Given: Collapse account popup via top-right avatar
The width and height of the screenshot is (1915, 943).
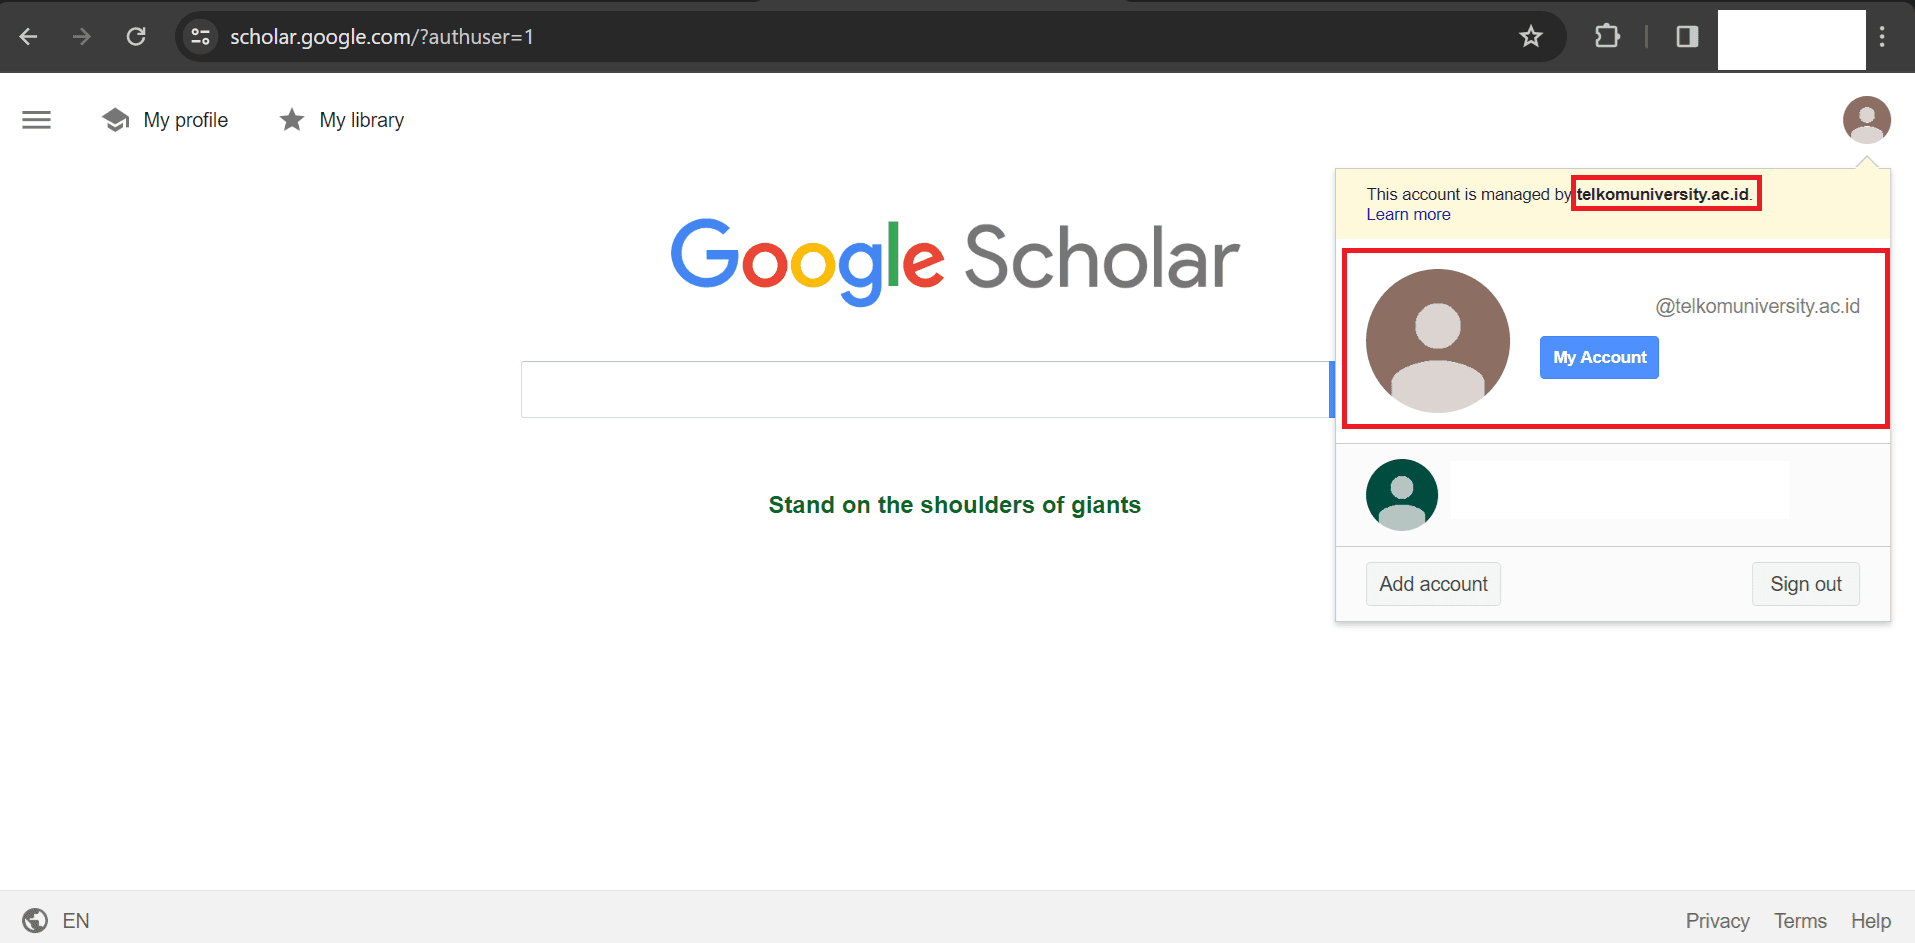Looking at the screenshot, I should click(x=1866, y=120).
